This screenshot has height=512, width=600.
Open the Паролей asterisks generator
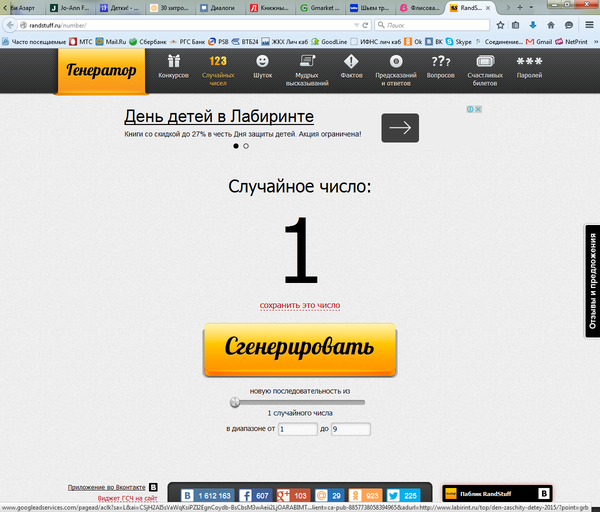coord(529,68)
